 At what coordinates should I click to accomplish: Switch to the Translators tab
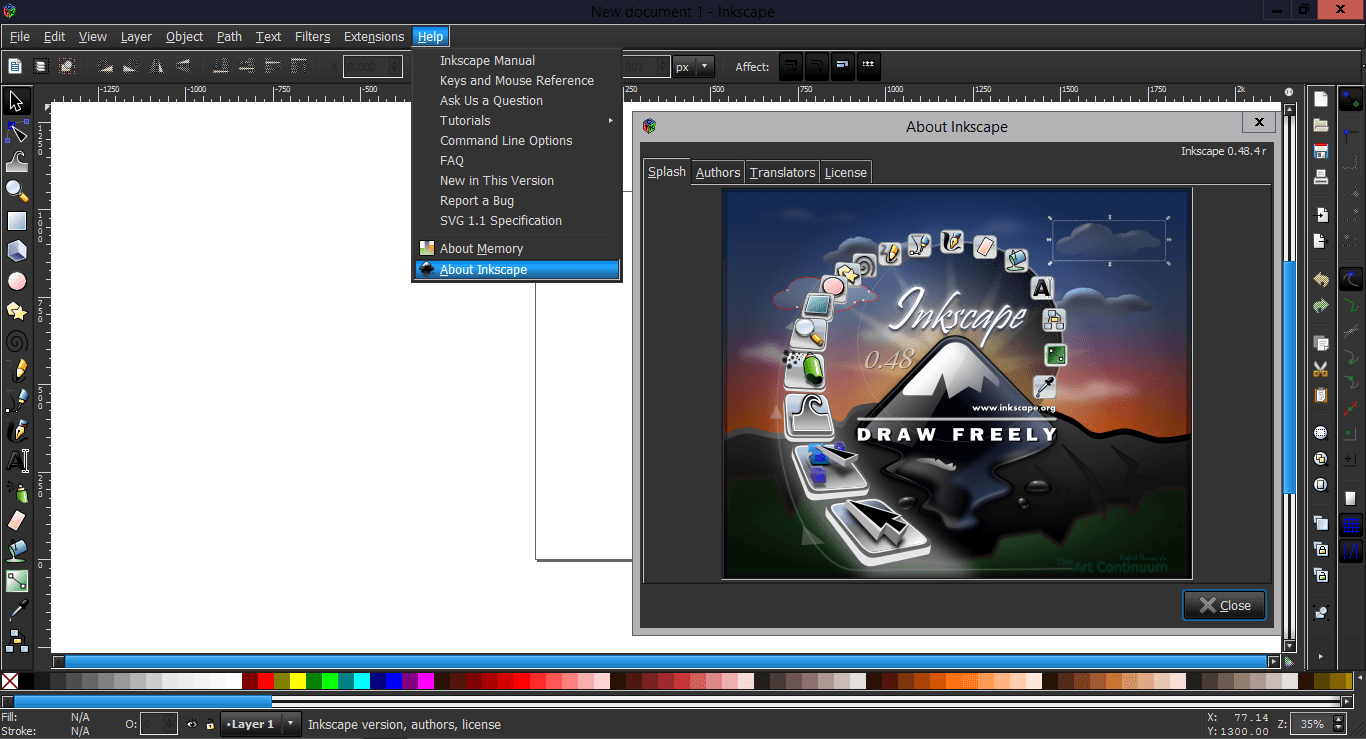[782, 172]
